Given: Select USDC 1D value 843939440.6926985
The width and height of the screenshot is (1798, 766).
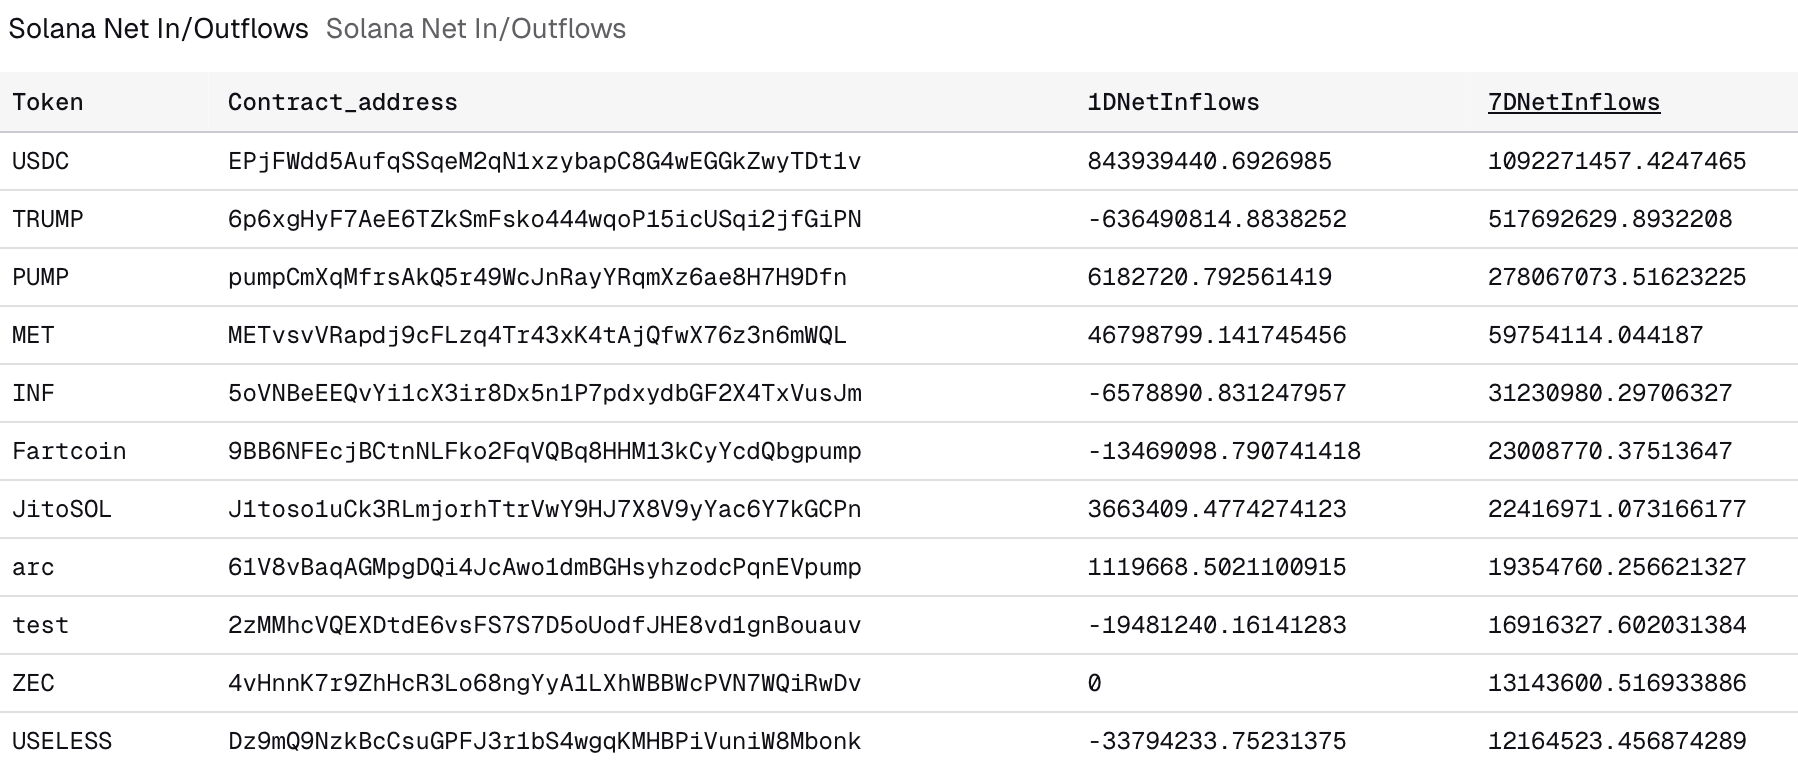Looking at the screenshot, I should click(1209, 161).
